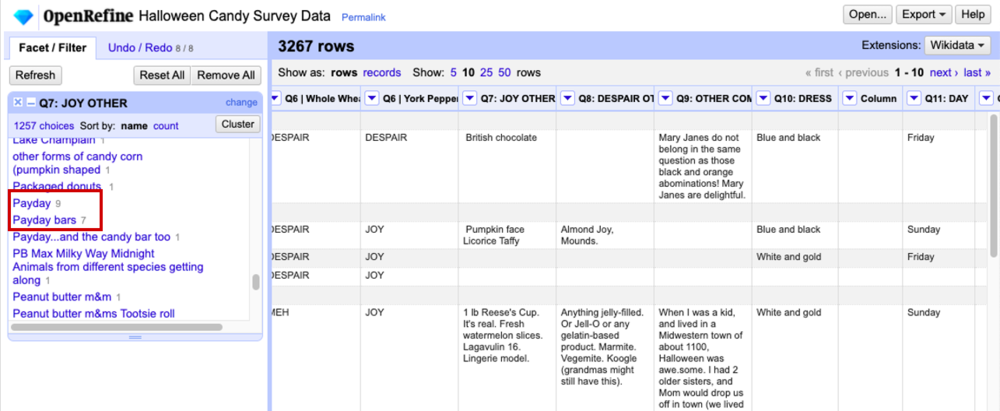Select Payday...and the candy bar too choice

tap(92, 237)
